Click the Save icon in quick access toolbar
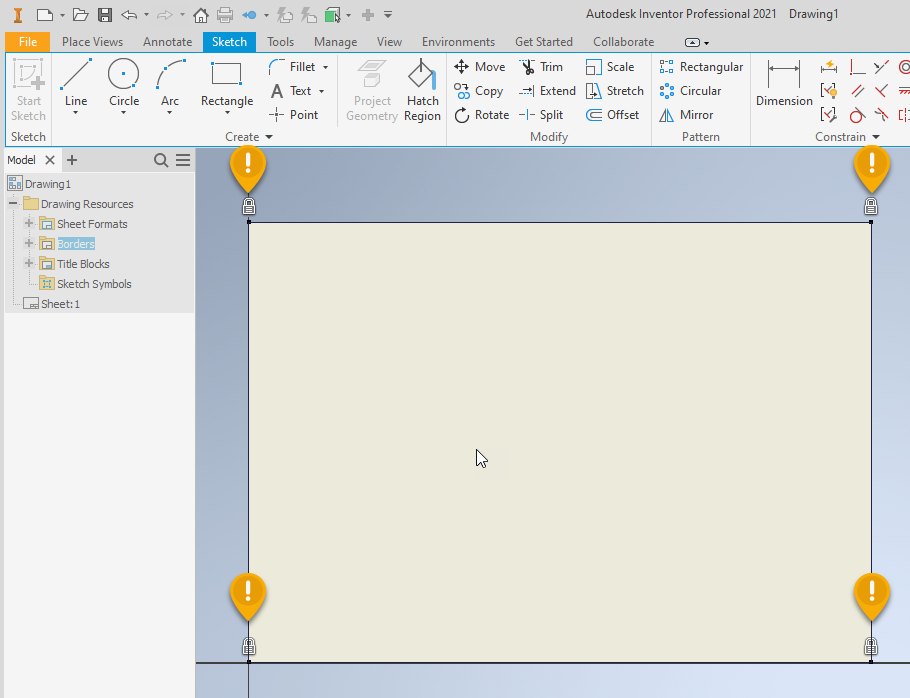Viewport: 910px width, 698px height. (103, 14)
